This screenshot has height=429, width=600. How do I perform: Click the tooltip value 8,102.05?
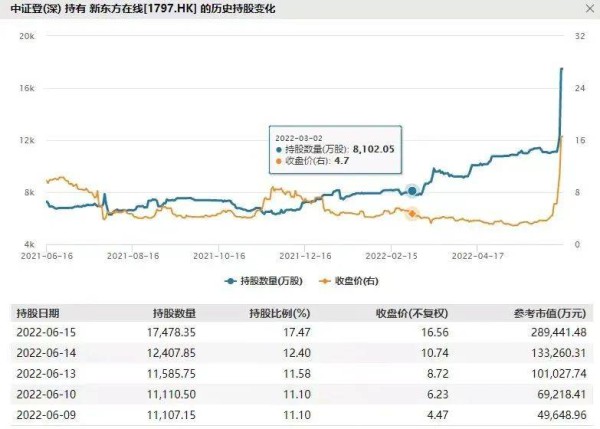373,149
